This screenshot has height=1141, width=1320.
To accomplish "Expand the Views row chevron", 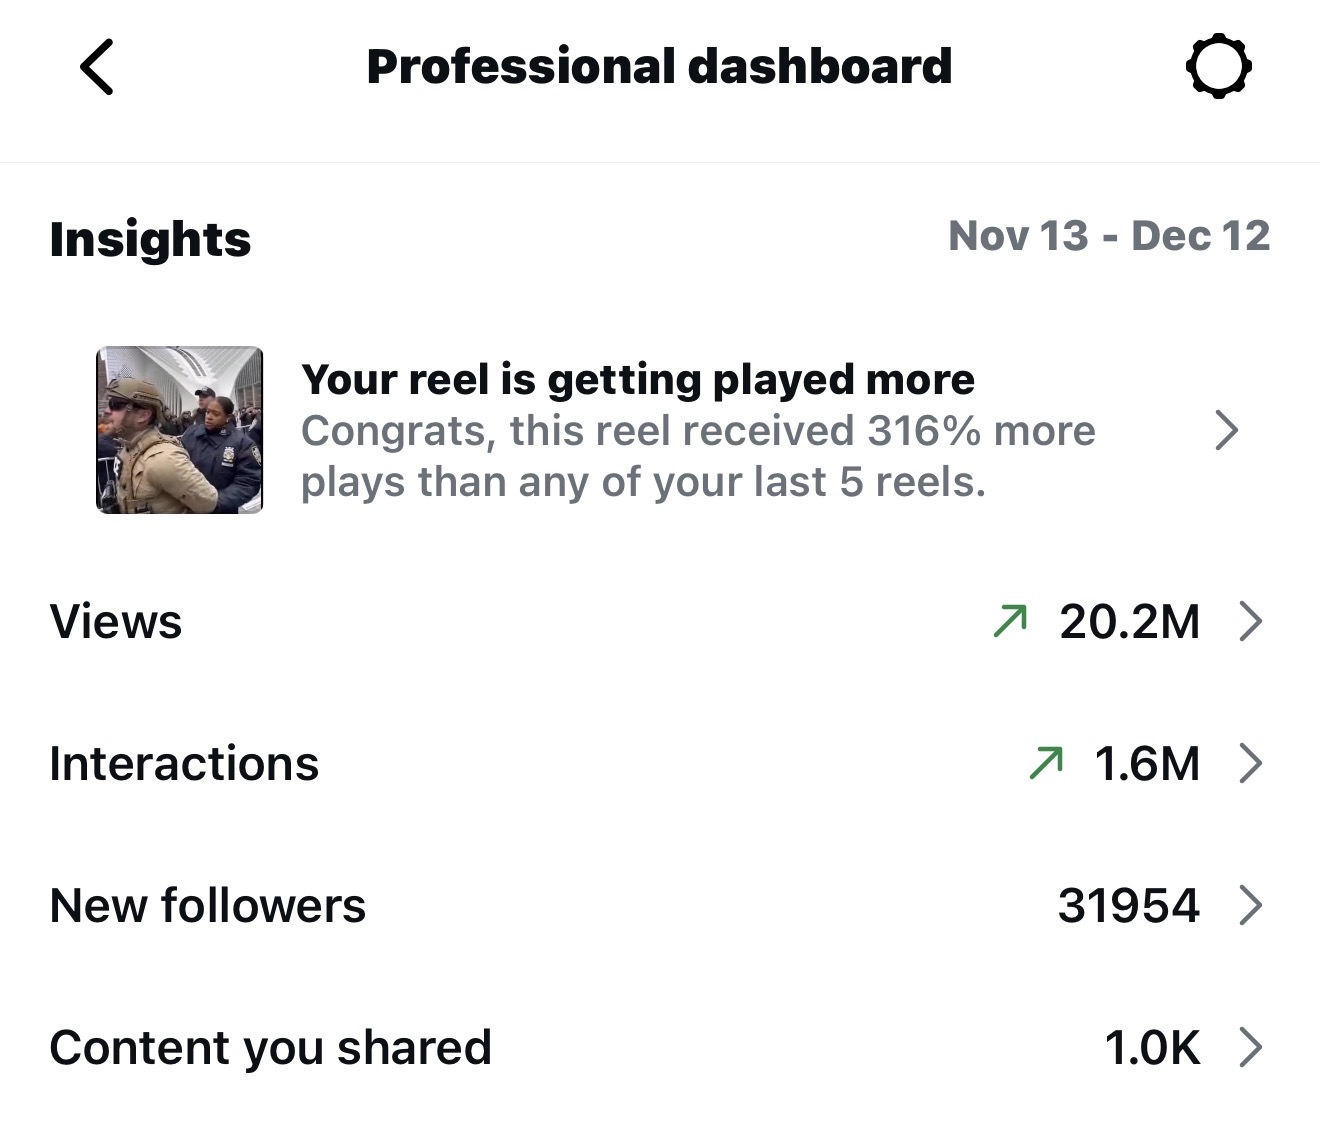I will pos(1250,621).
